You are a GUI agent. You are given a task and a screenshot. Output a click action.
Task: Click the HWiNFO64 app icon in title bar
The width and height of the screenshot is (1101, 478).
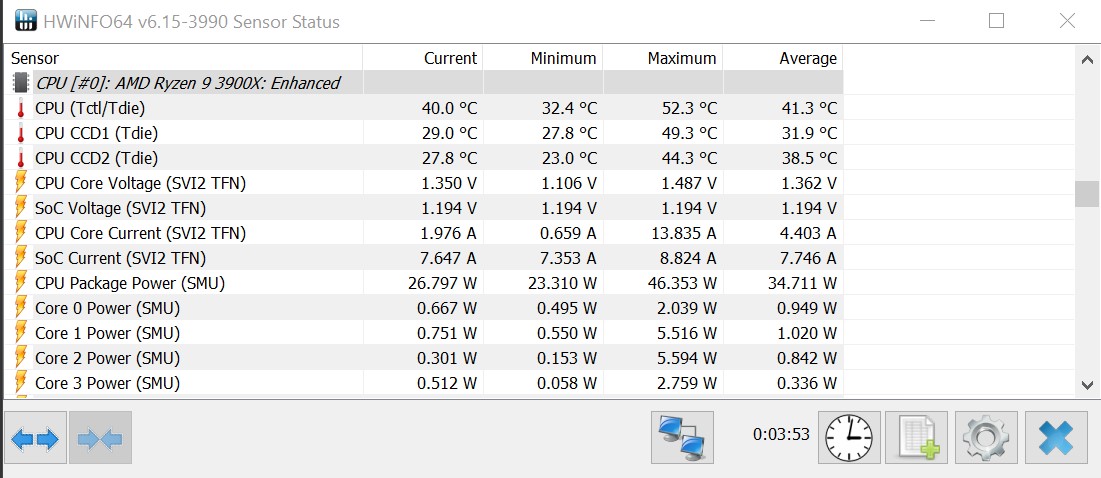(25, 21)
